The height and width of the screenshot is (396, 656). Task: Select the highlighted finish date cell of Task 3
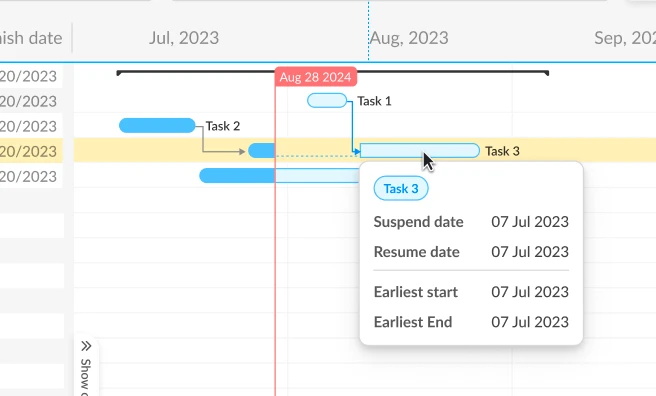tap(31, 151)
